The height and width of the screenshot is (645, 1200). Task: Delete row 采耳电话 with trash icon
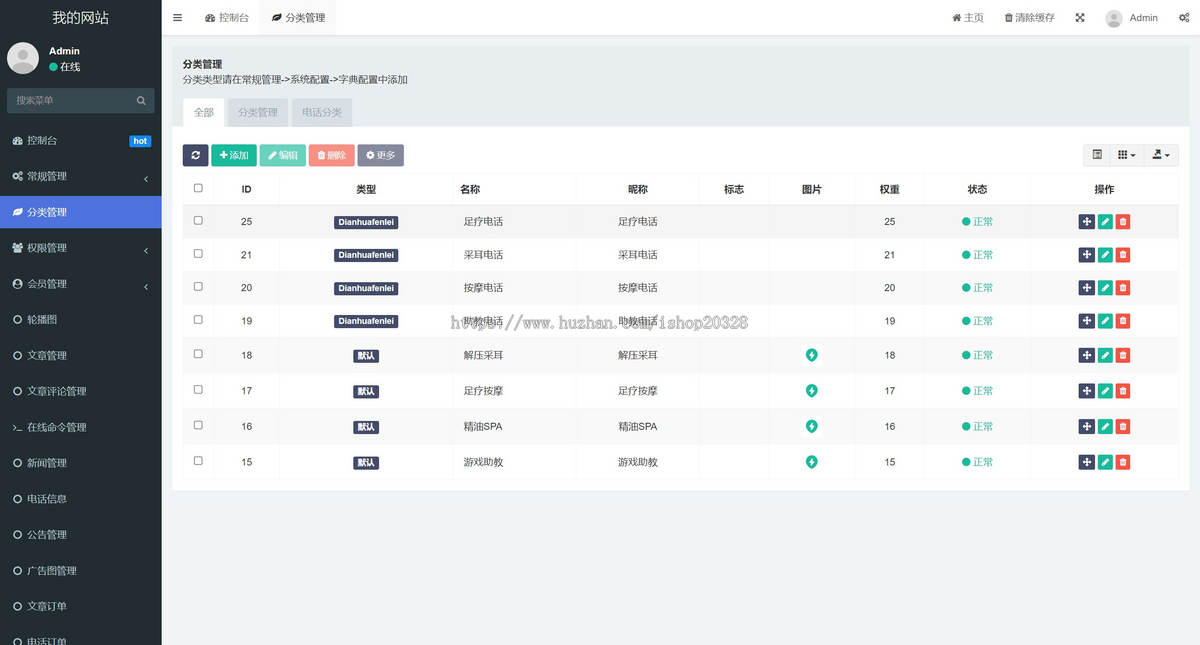[1123, 255]
